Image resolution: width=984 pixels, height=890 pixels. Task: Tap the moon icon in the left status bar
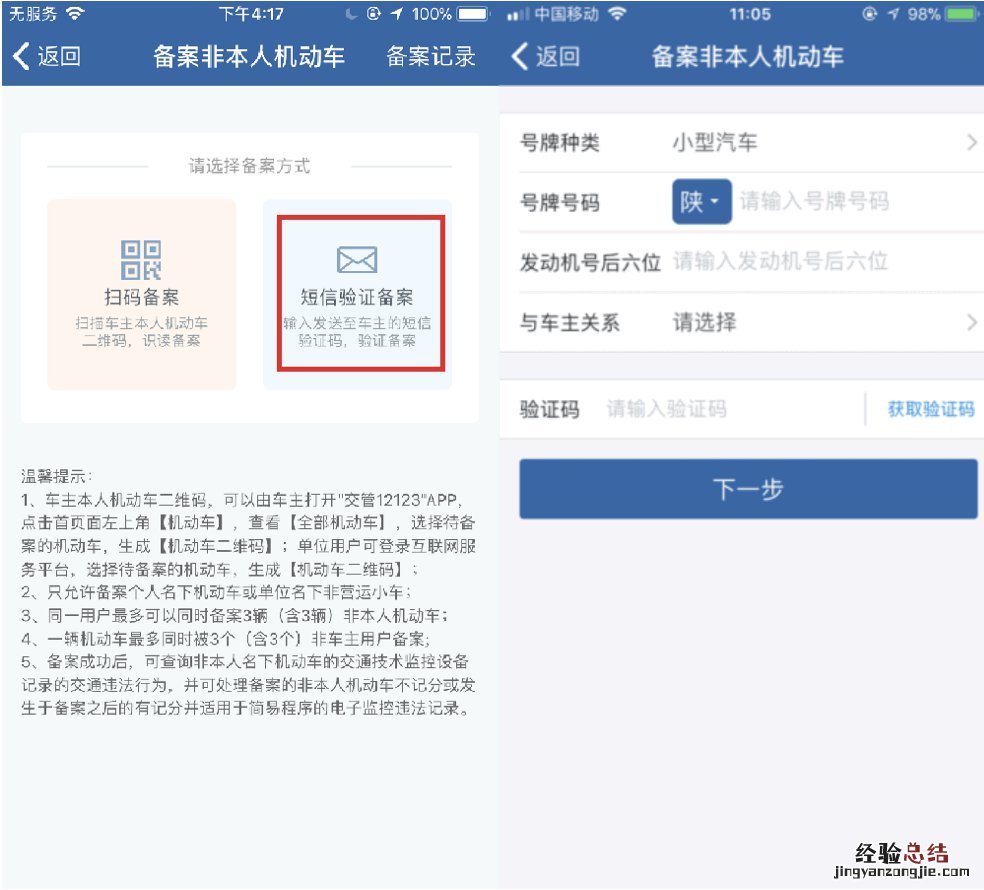coord(350,15)
